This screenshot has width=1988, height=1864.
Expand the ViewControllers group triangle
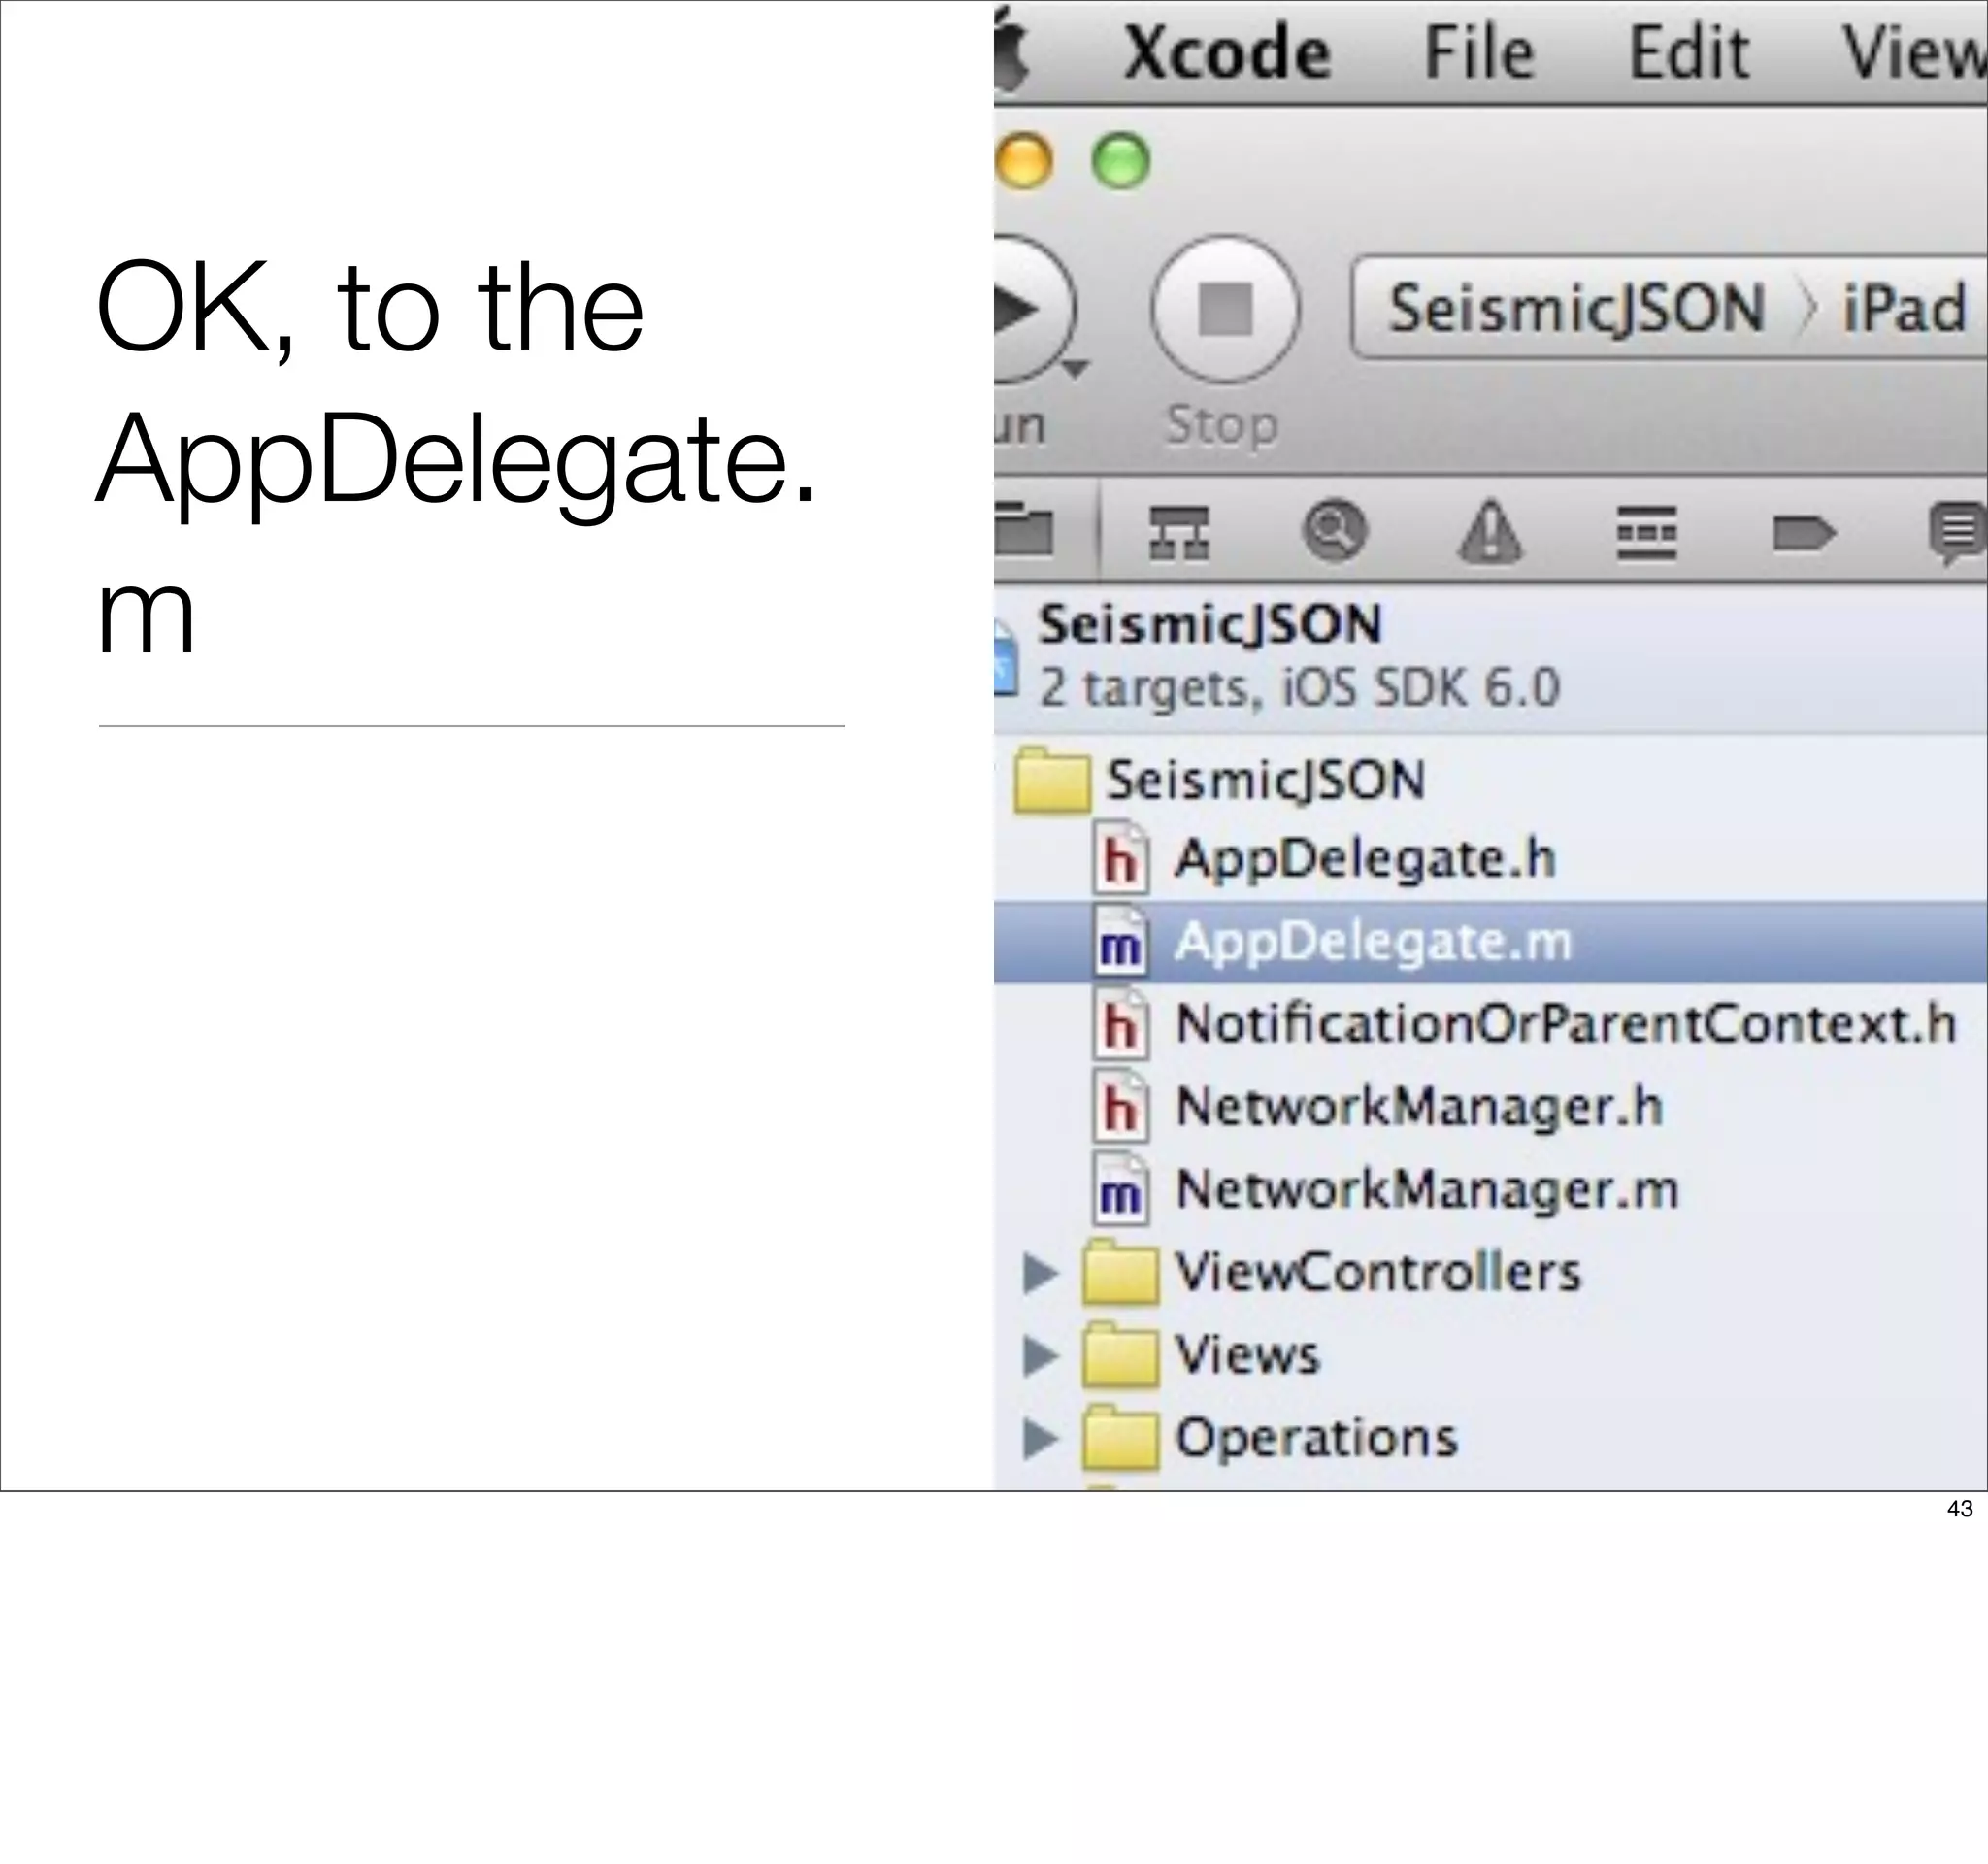(x=1041, y=1274)
